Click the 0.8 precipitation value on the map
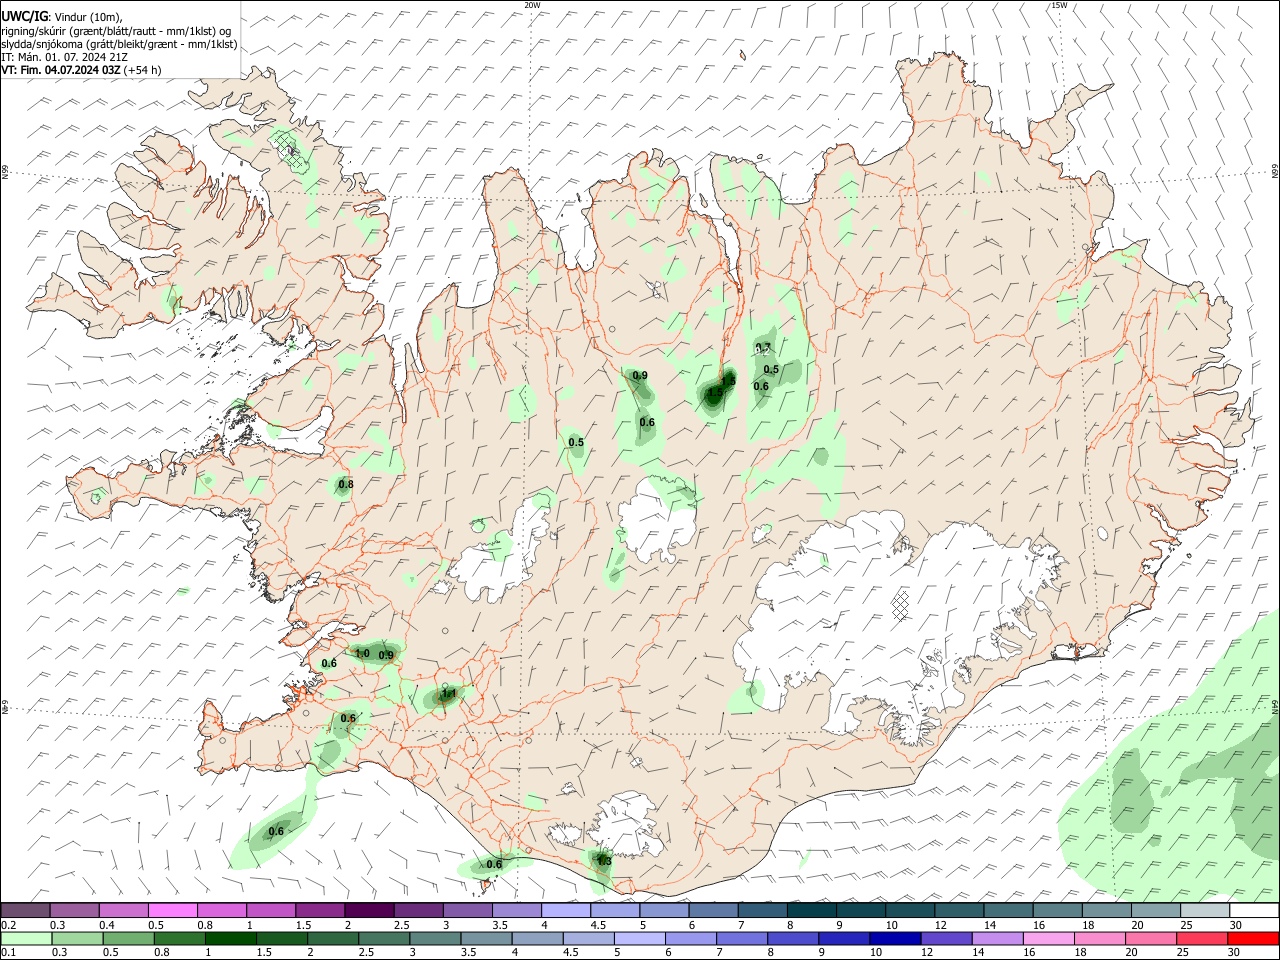 pos(346,485)
